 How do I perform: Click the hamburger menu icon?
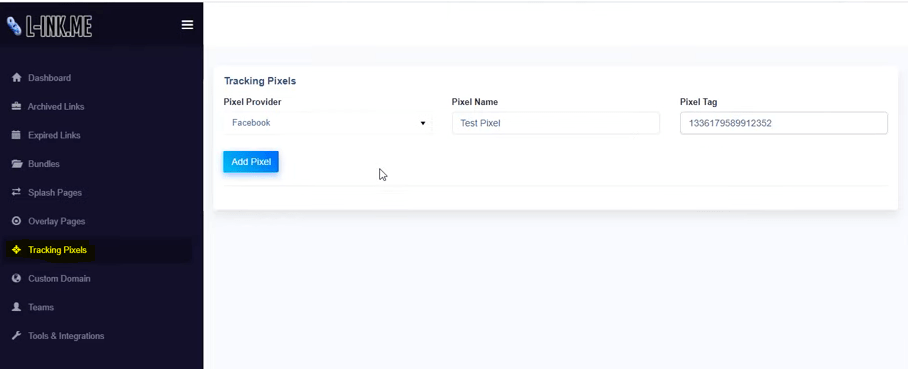pyautogui.click(x=187, y=25)
